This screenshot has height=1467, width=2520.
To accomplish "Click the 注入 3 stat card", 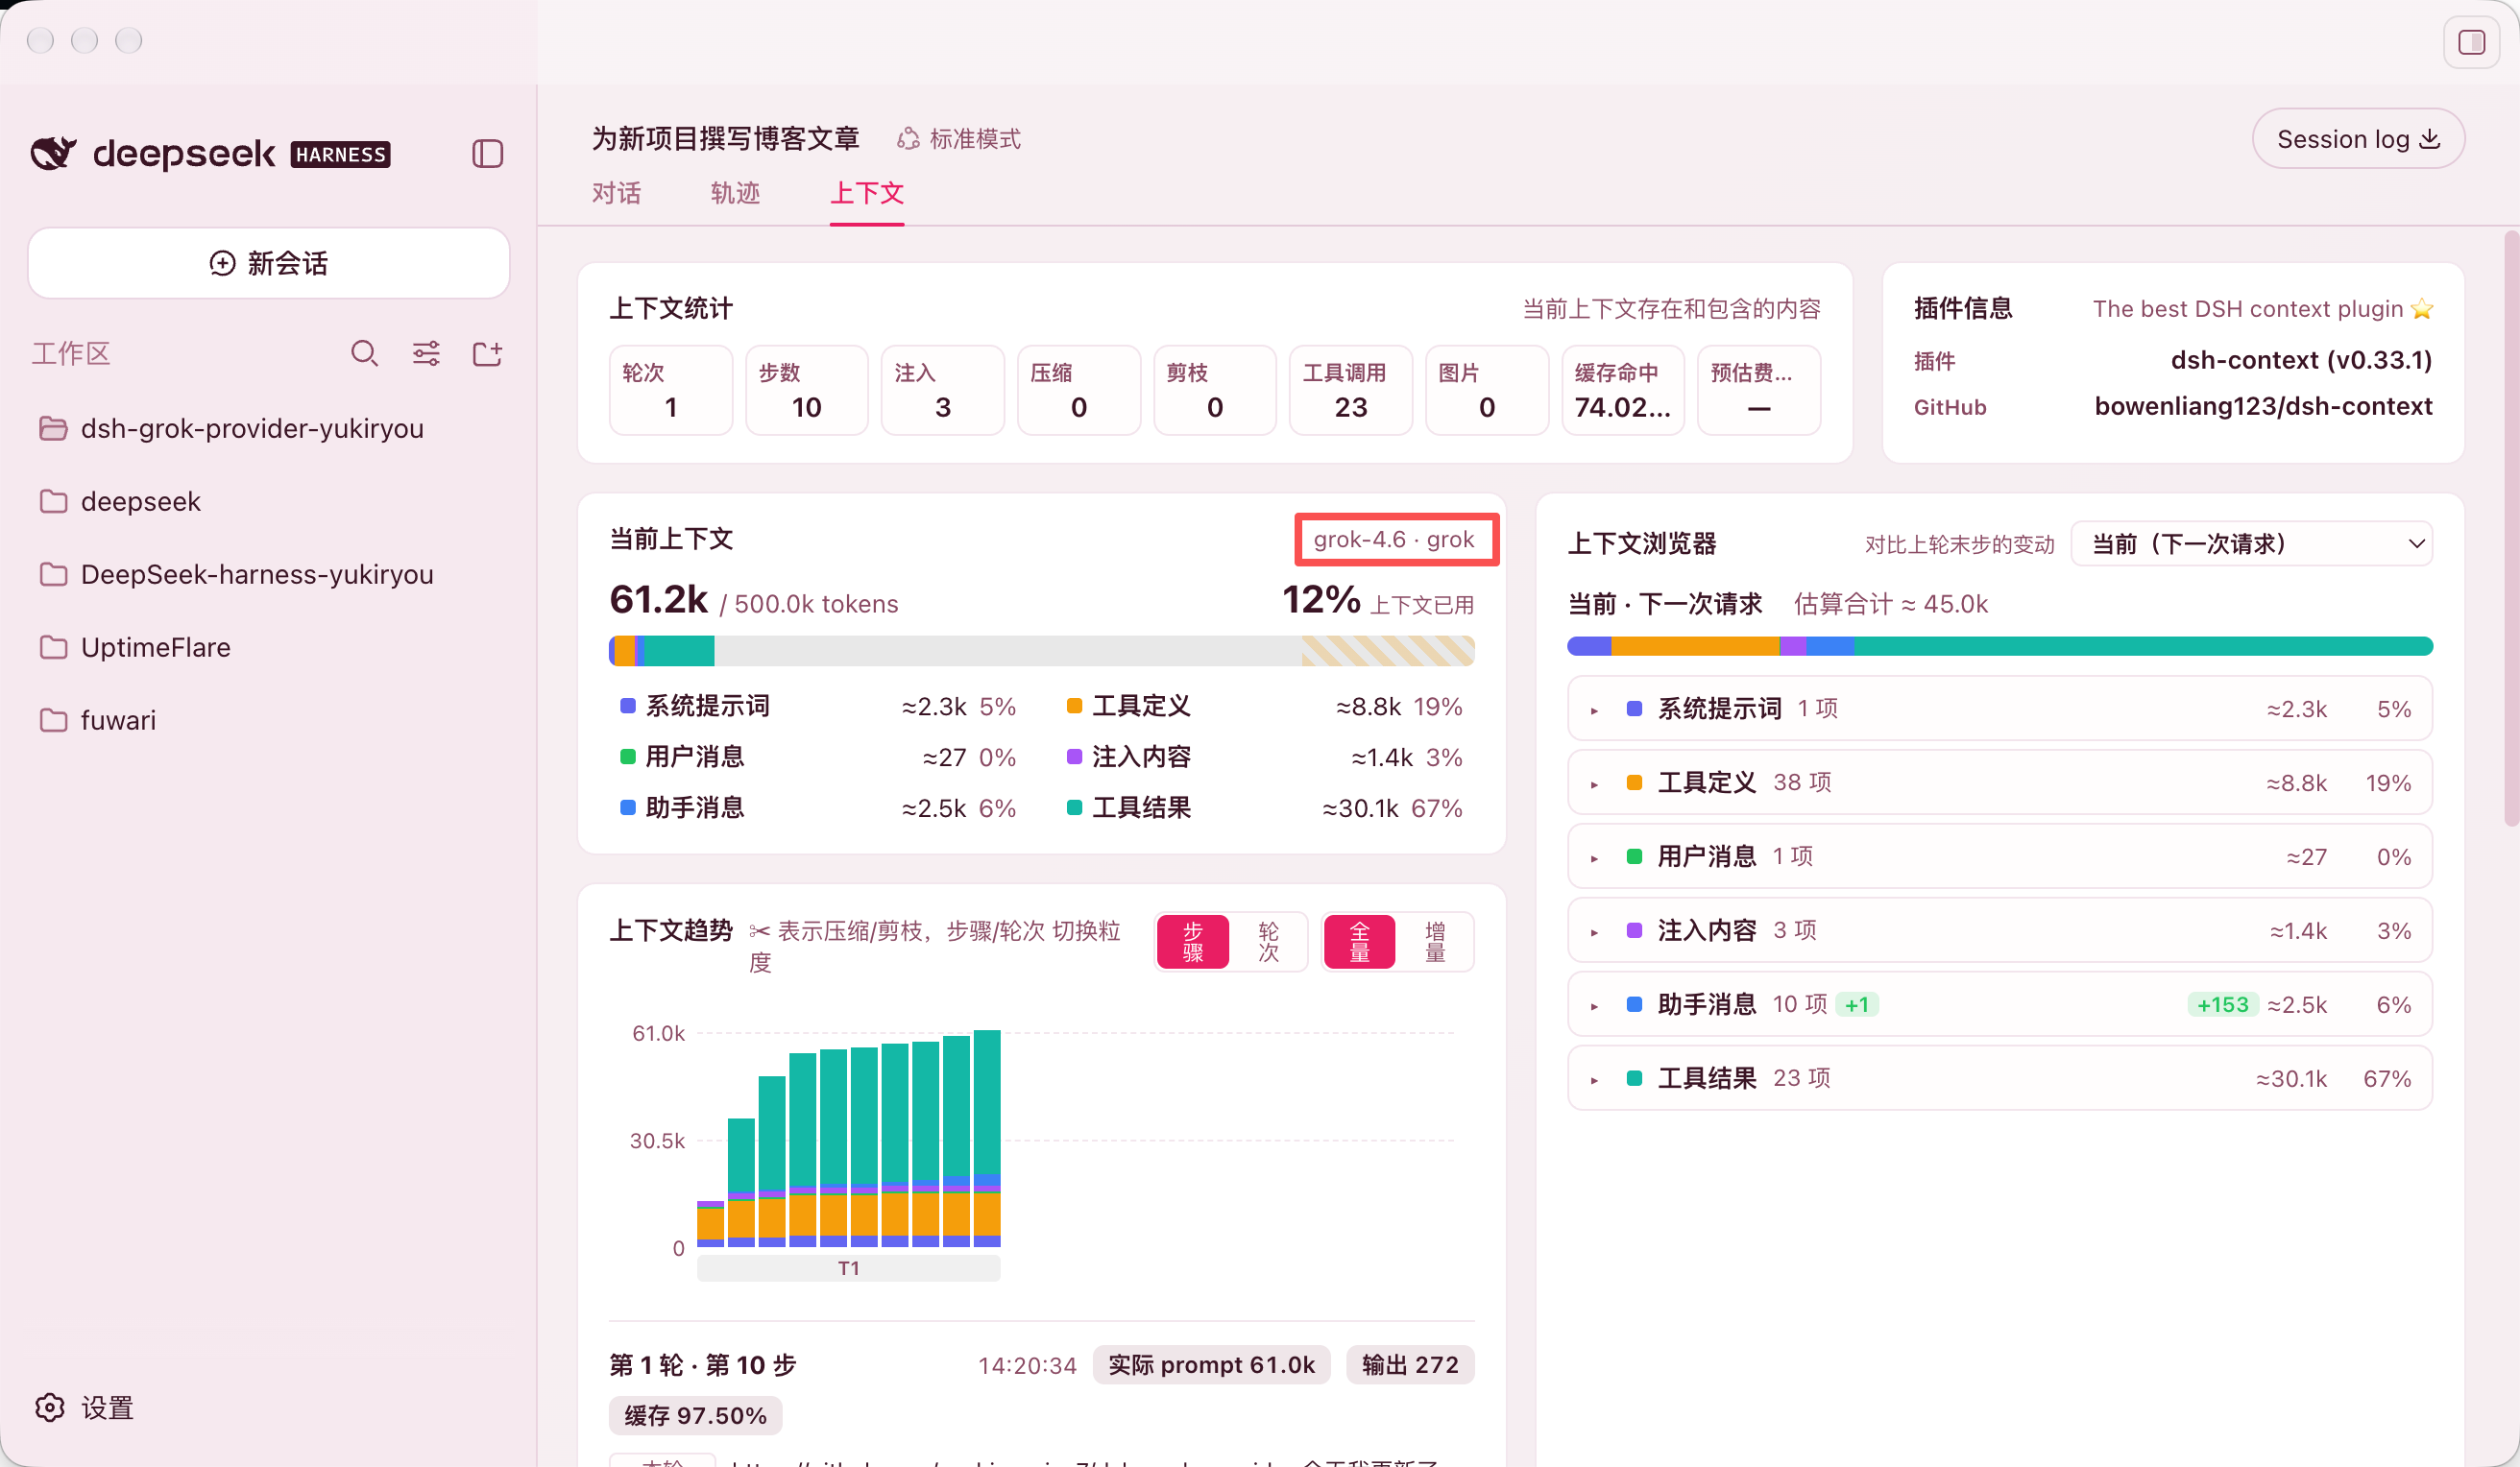I will coord(942,390).
